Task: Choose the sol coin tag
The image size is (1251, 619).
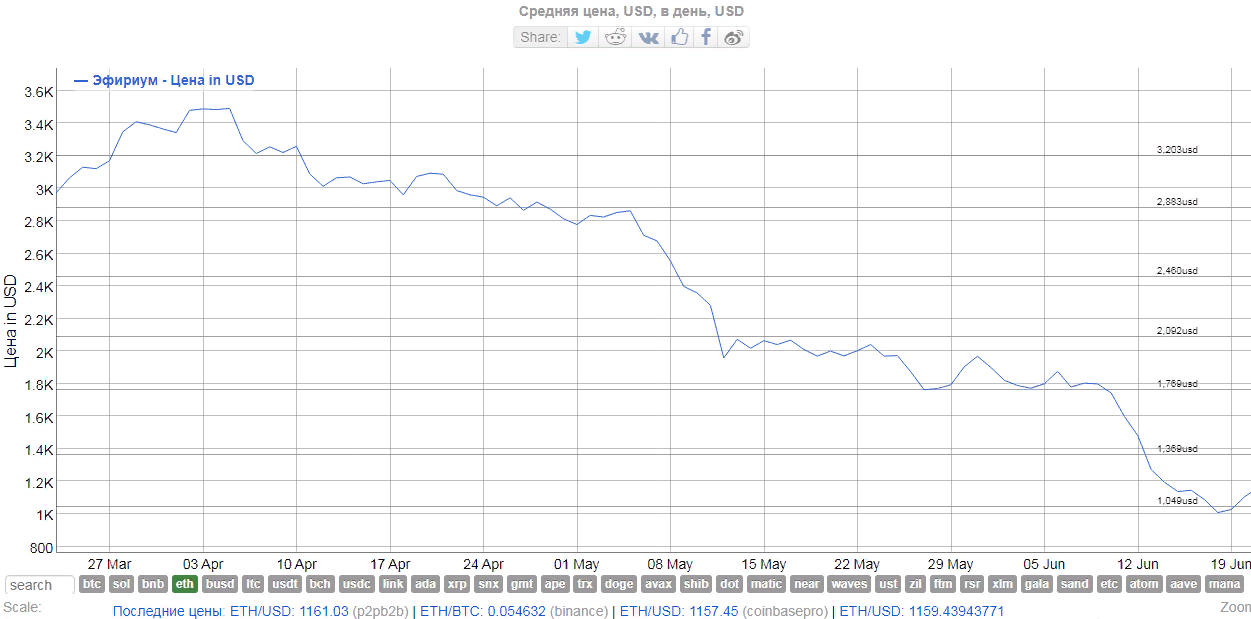Action: (122, 584)
